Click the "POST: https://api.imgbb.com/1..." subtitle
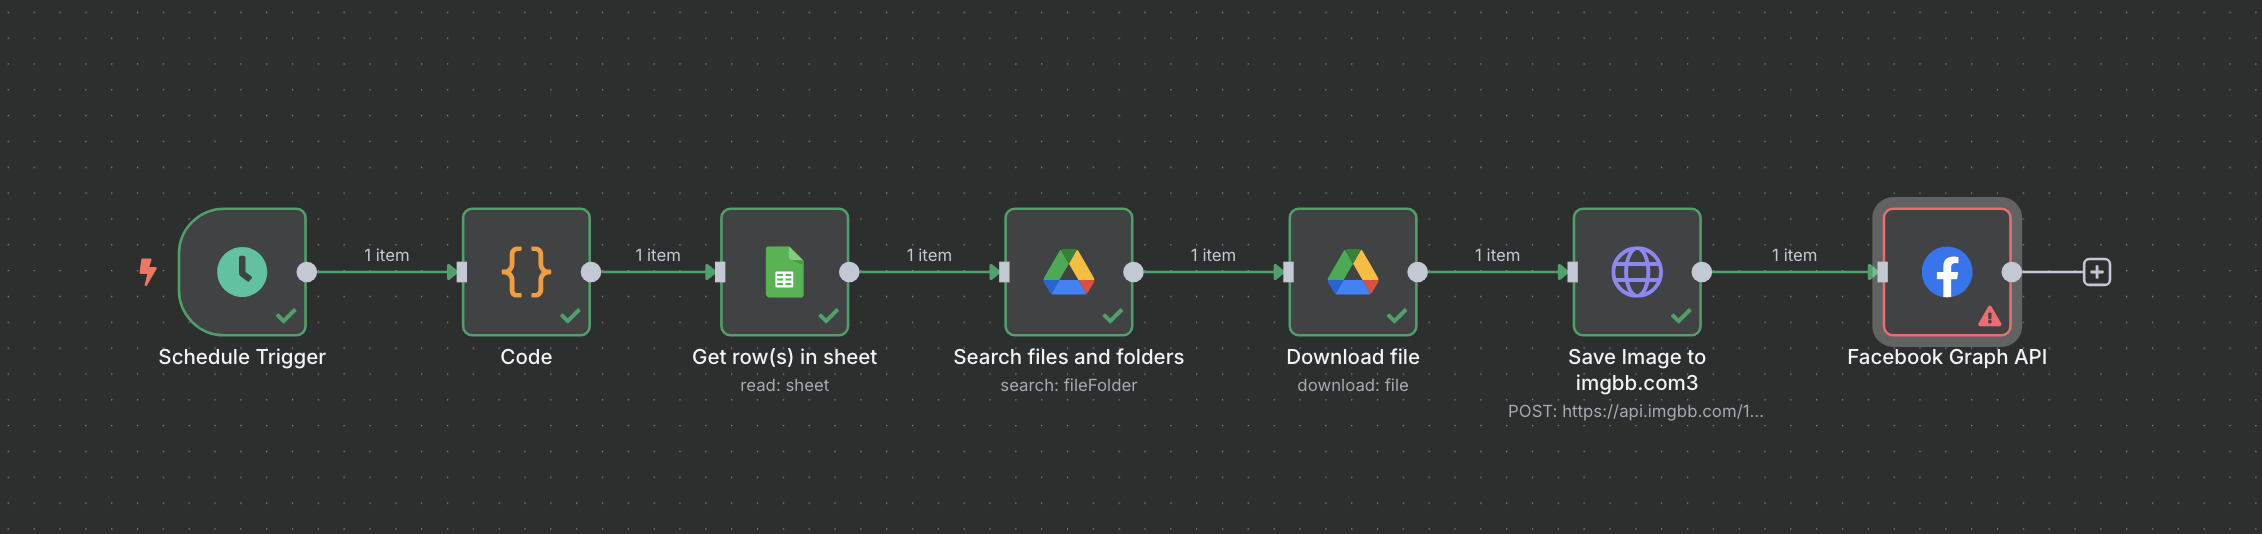The height and width of the screenshot is (534, 2262). [x=1635, y=411]
